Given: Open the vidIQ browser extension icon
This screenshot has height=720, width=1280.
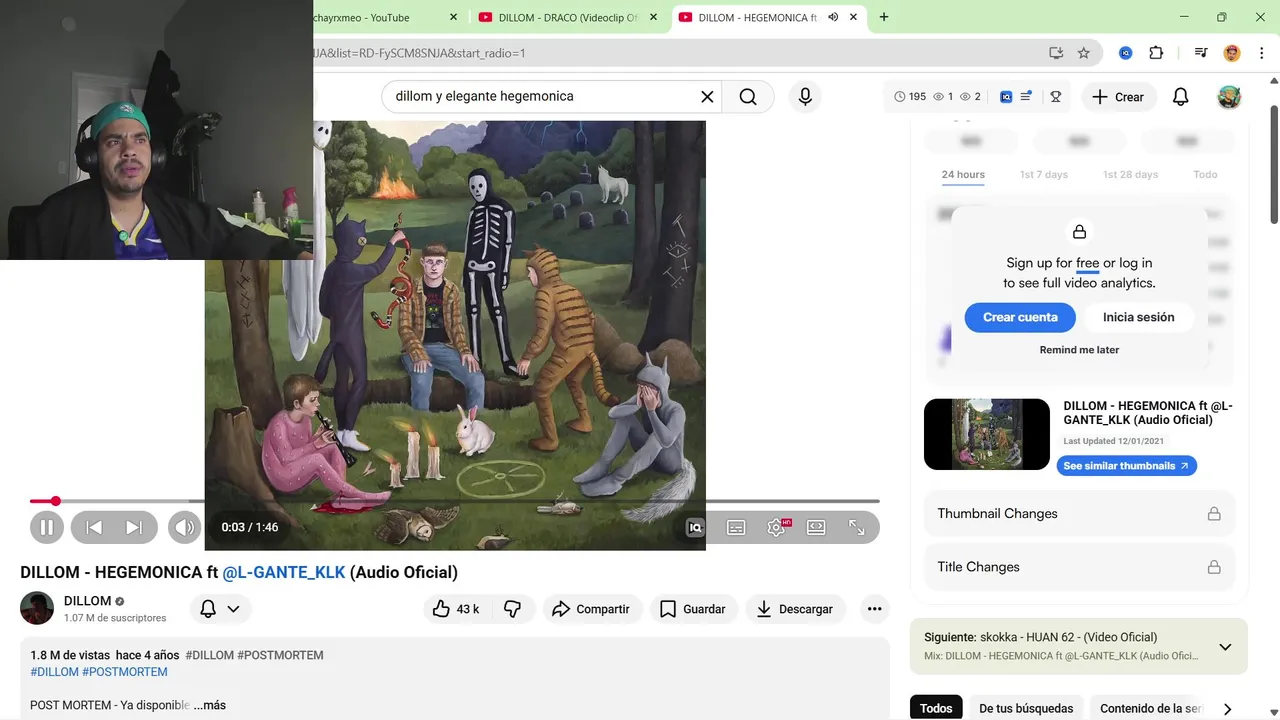Looking at the screenshot, I should click(1125, 53).
